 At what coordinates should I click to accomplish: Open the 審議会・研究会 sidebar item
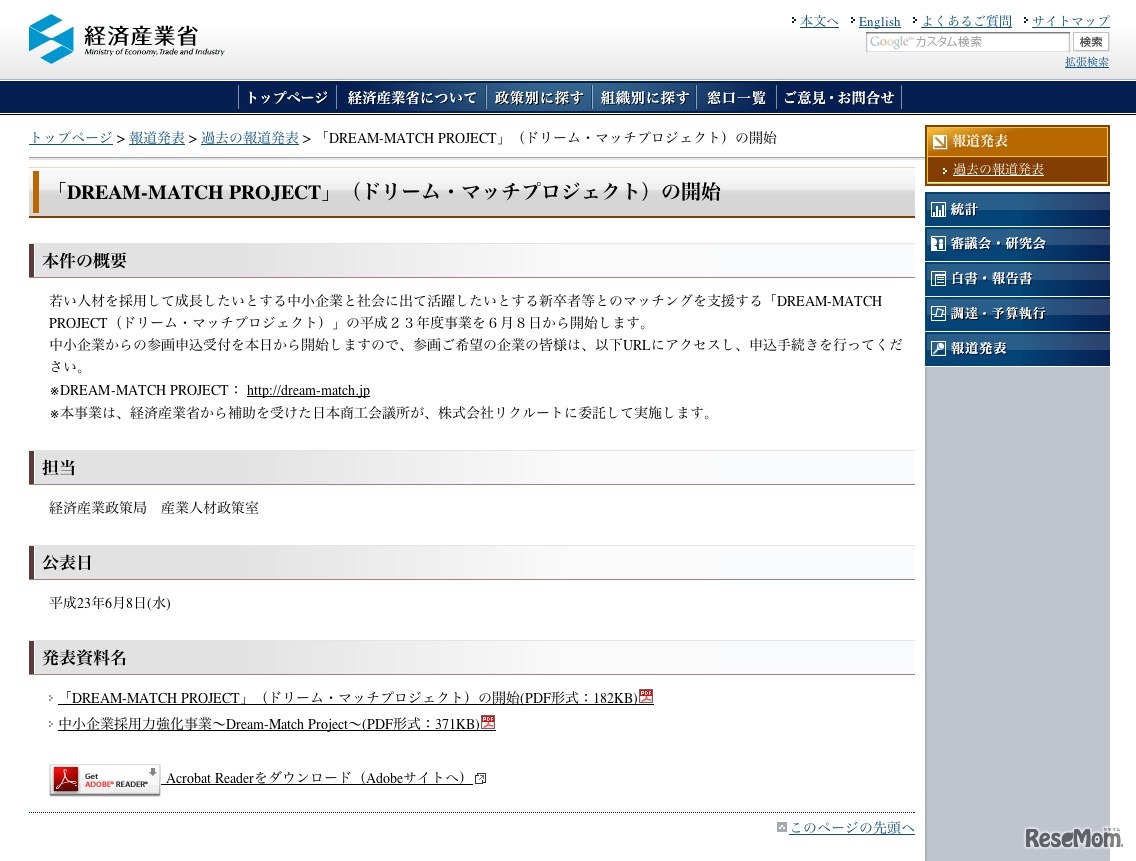tap(1017, 244)
